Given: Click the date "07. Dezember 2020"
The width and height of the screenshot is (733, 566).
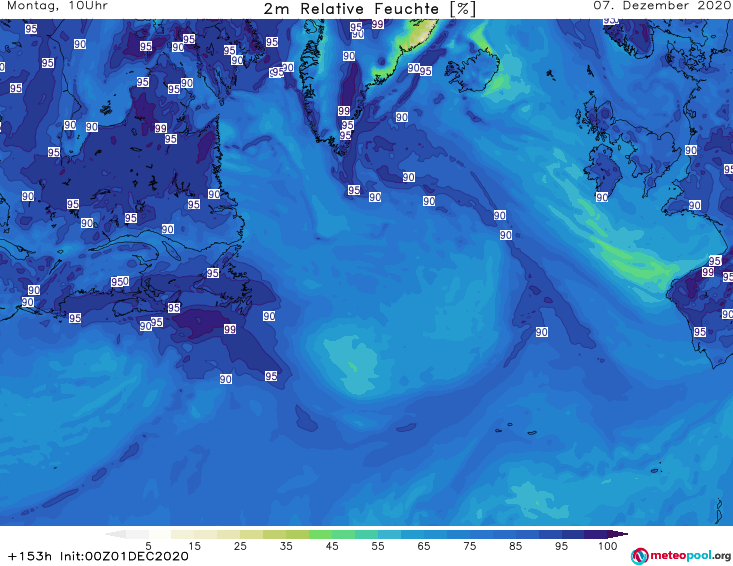Looking at the screenshot, I should click(x=662, y=6).
